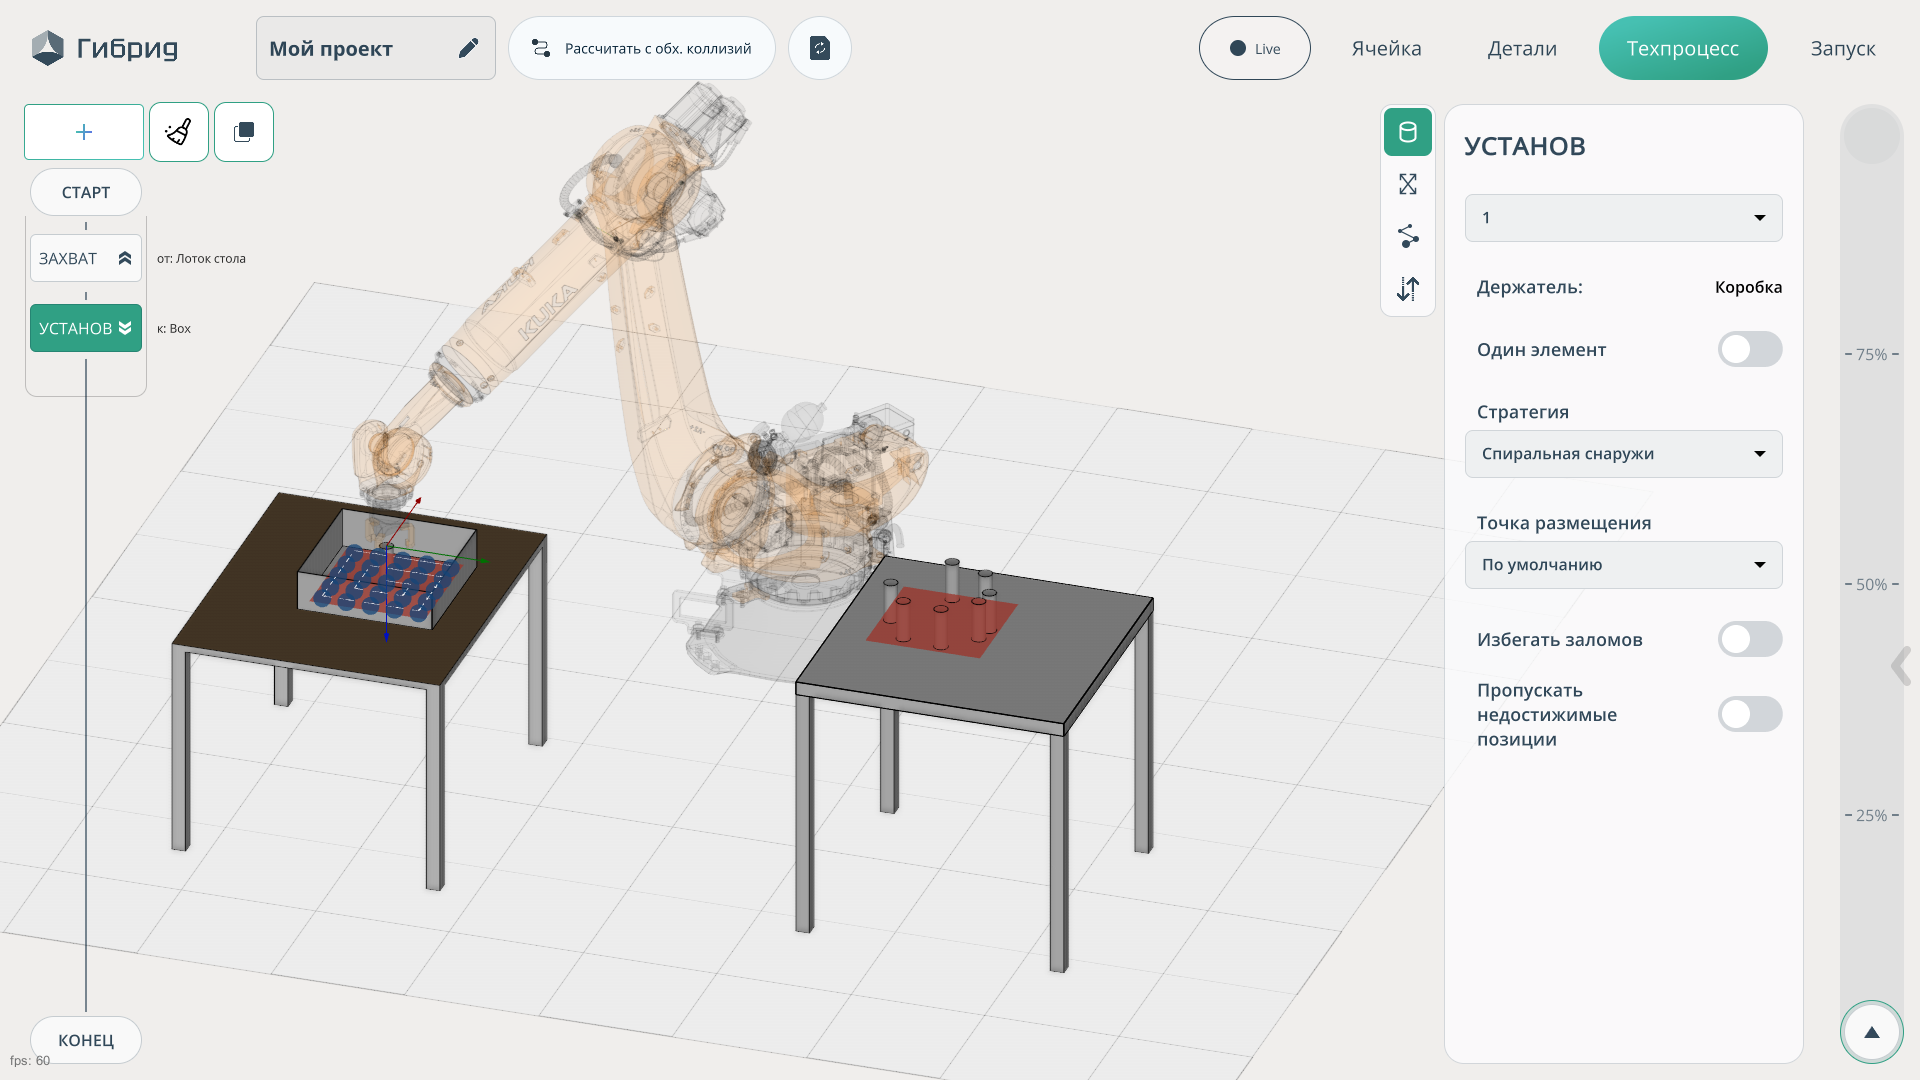The image size is (1920, 1080).
Task: Click the 50% mark on speed slider
Action: point(1871,585)
